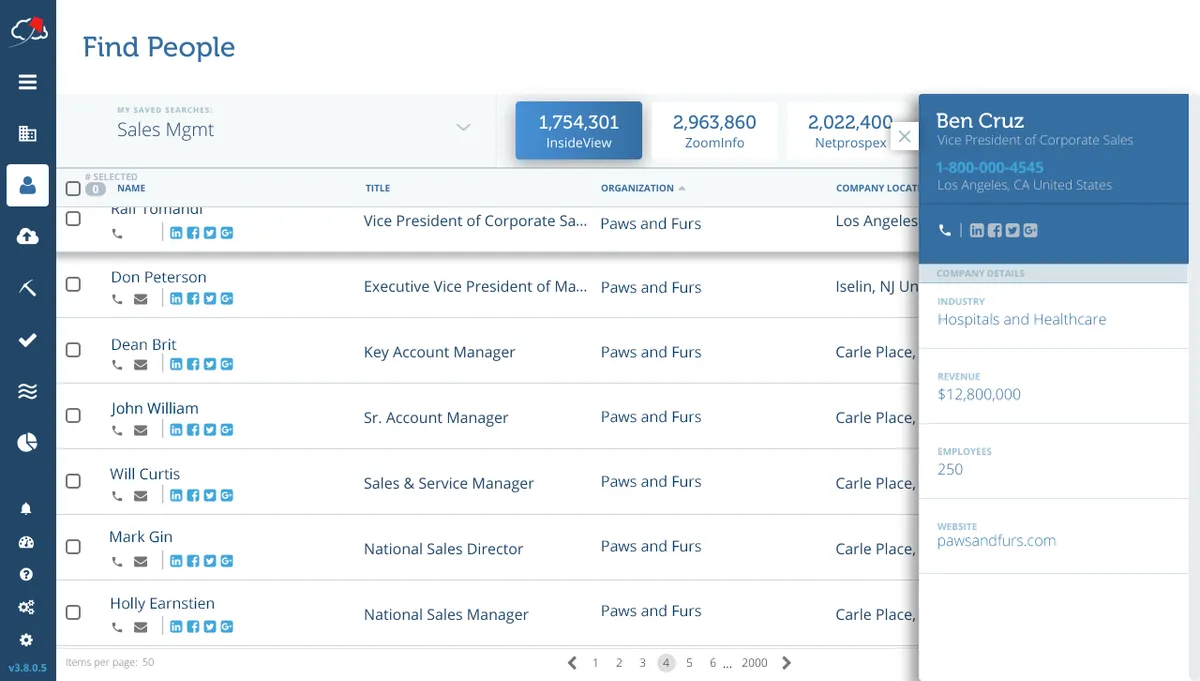
Task: Go to page 5
Action: 689,663
